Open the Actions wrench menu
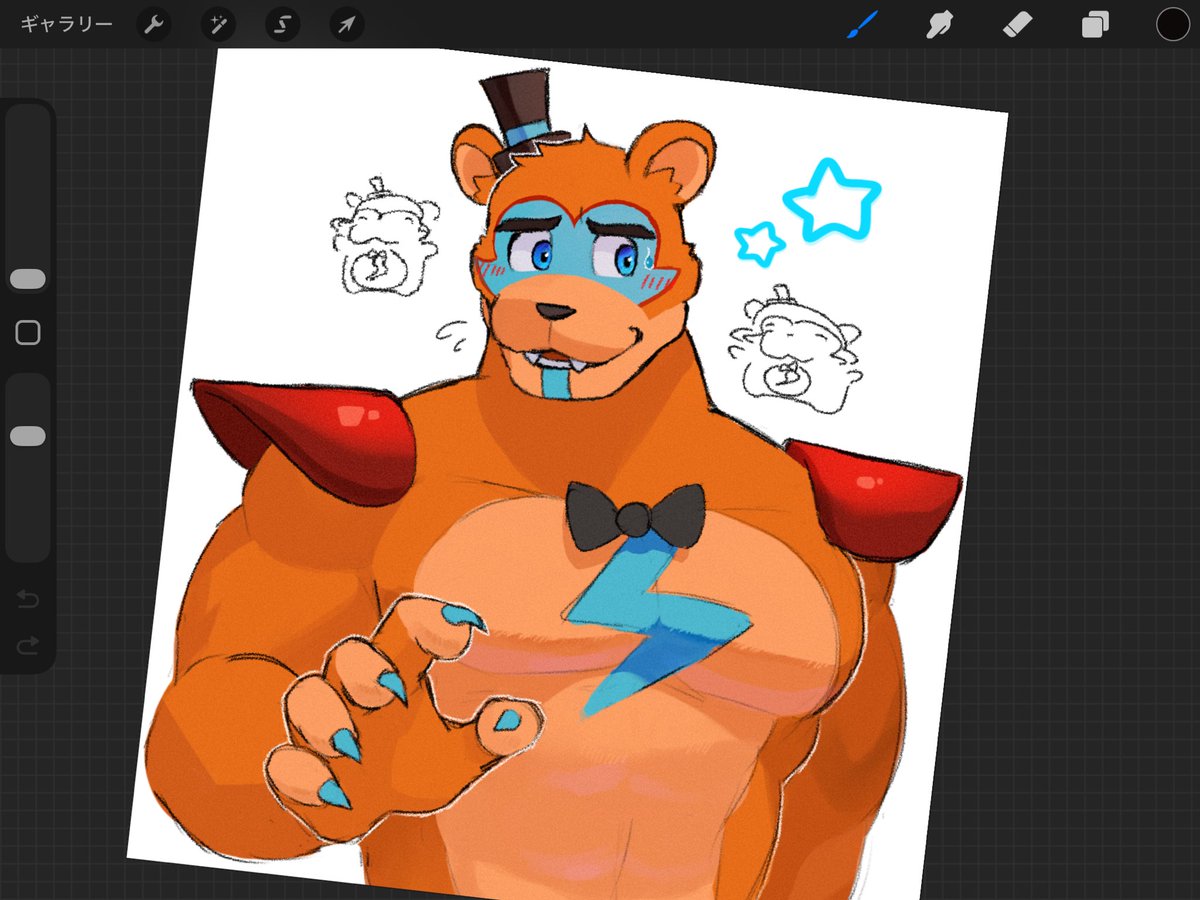Screen dimensions: 1200x900 [x=154, y=24]
